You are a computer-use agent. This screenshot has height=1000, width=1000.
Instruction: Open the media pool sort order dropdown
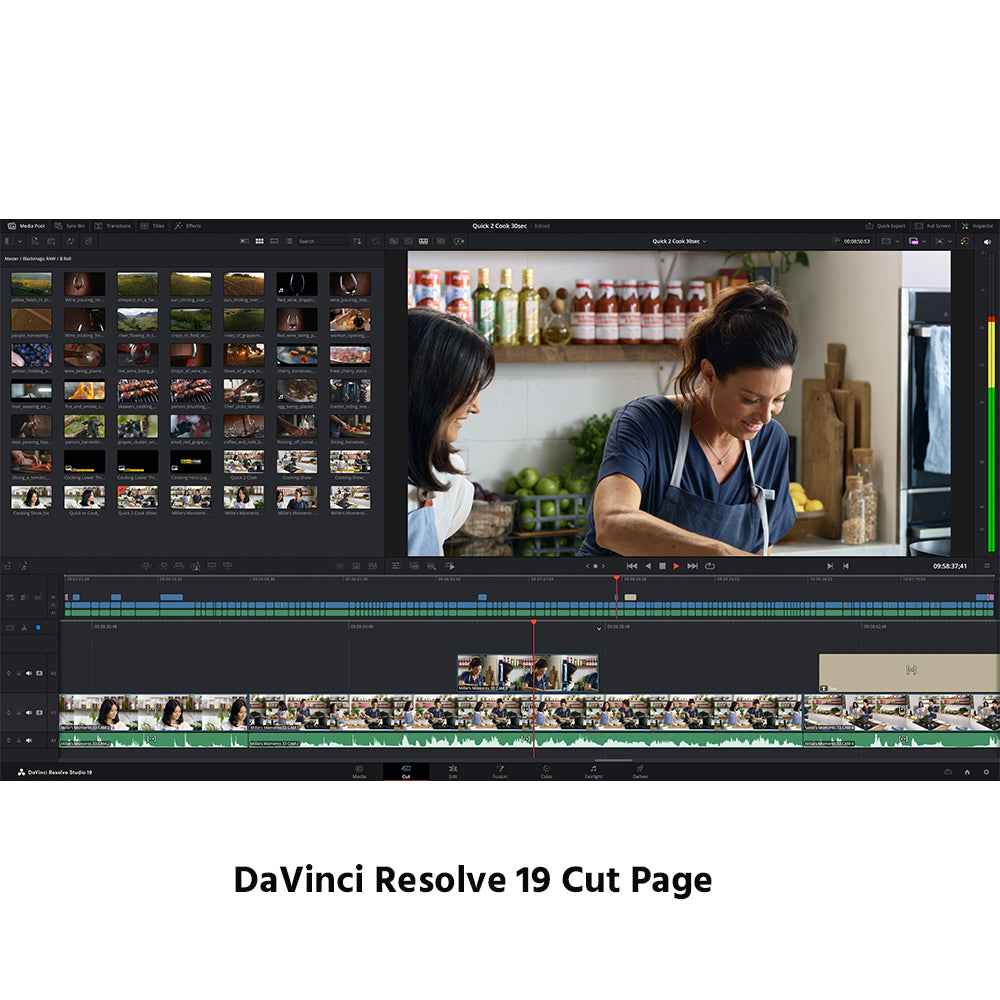(357, 241)
